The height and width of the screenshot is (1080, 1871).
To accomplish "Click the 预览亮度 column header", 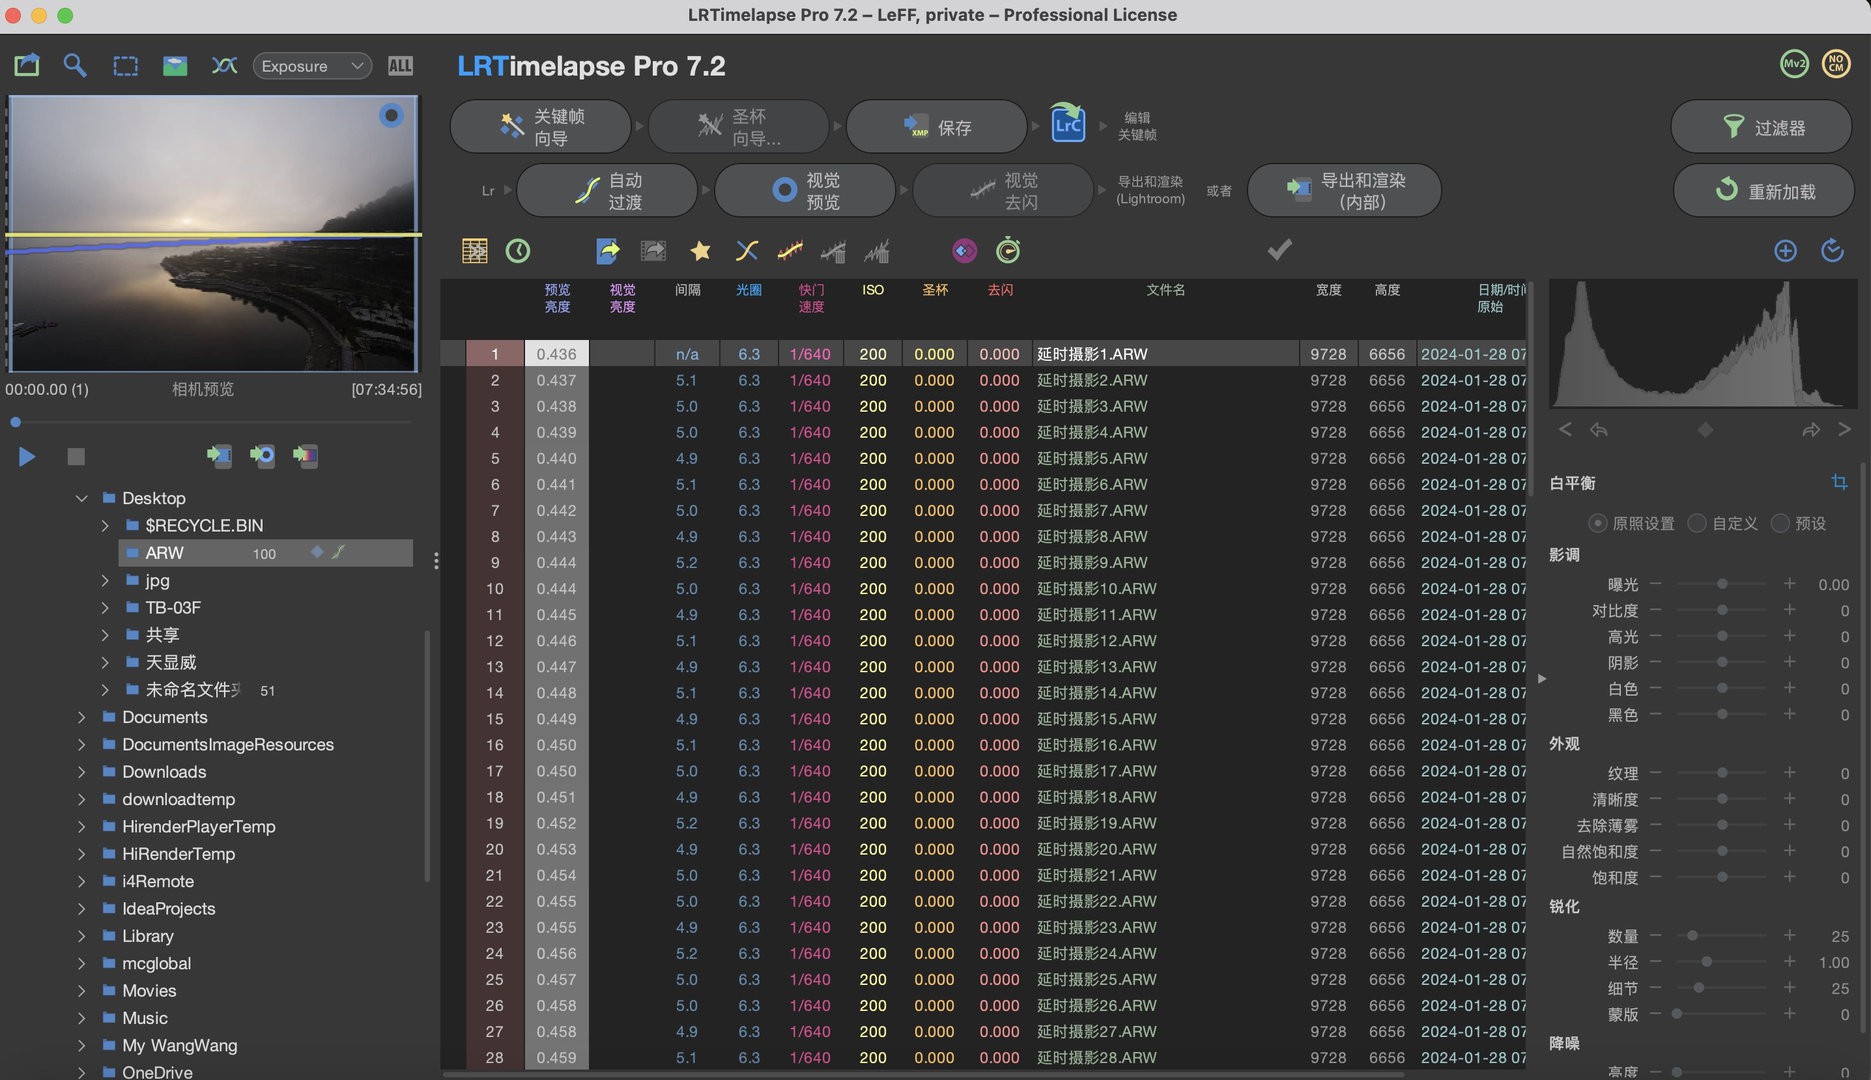I will [557, 298].
